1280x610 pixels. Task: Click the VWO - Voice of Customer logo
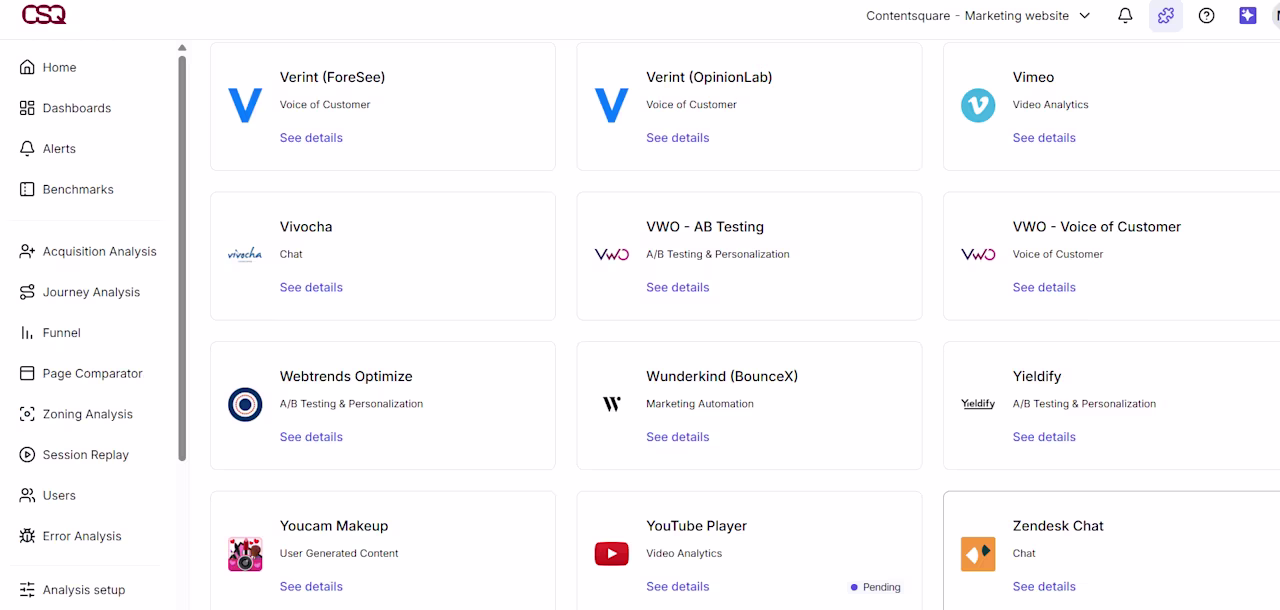pyautogui.click(x=978, y=254)
